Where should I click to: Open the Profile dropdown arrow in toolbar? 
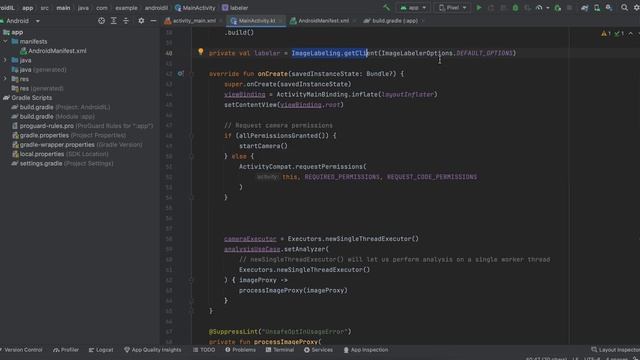(547, 8)
